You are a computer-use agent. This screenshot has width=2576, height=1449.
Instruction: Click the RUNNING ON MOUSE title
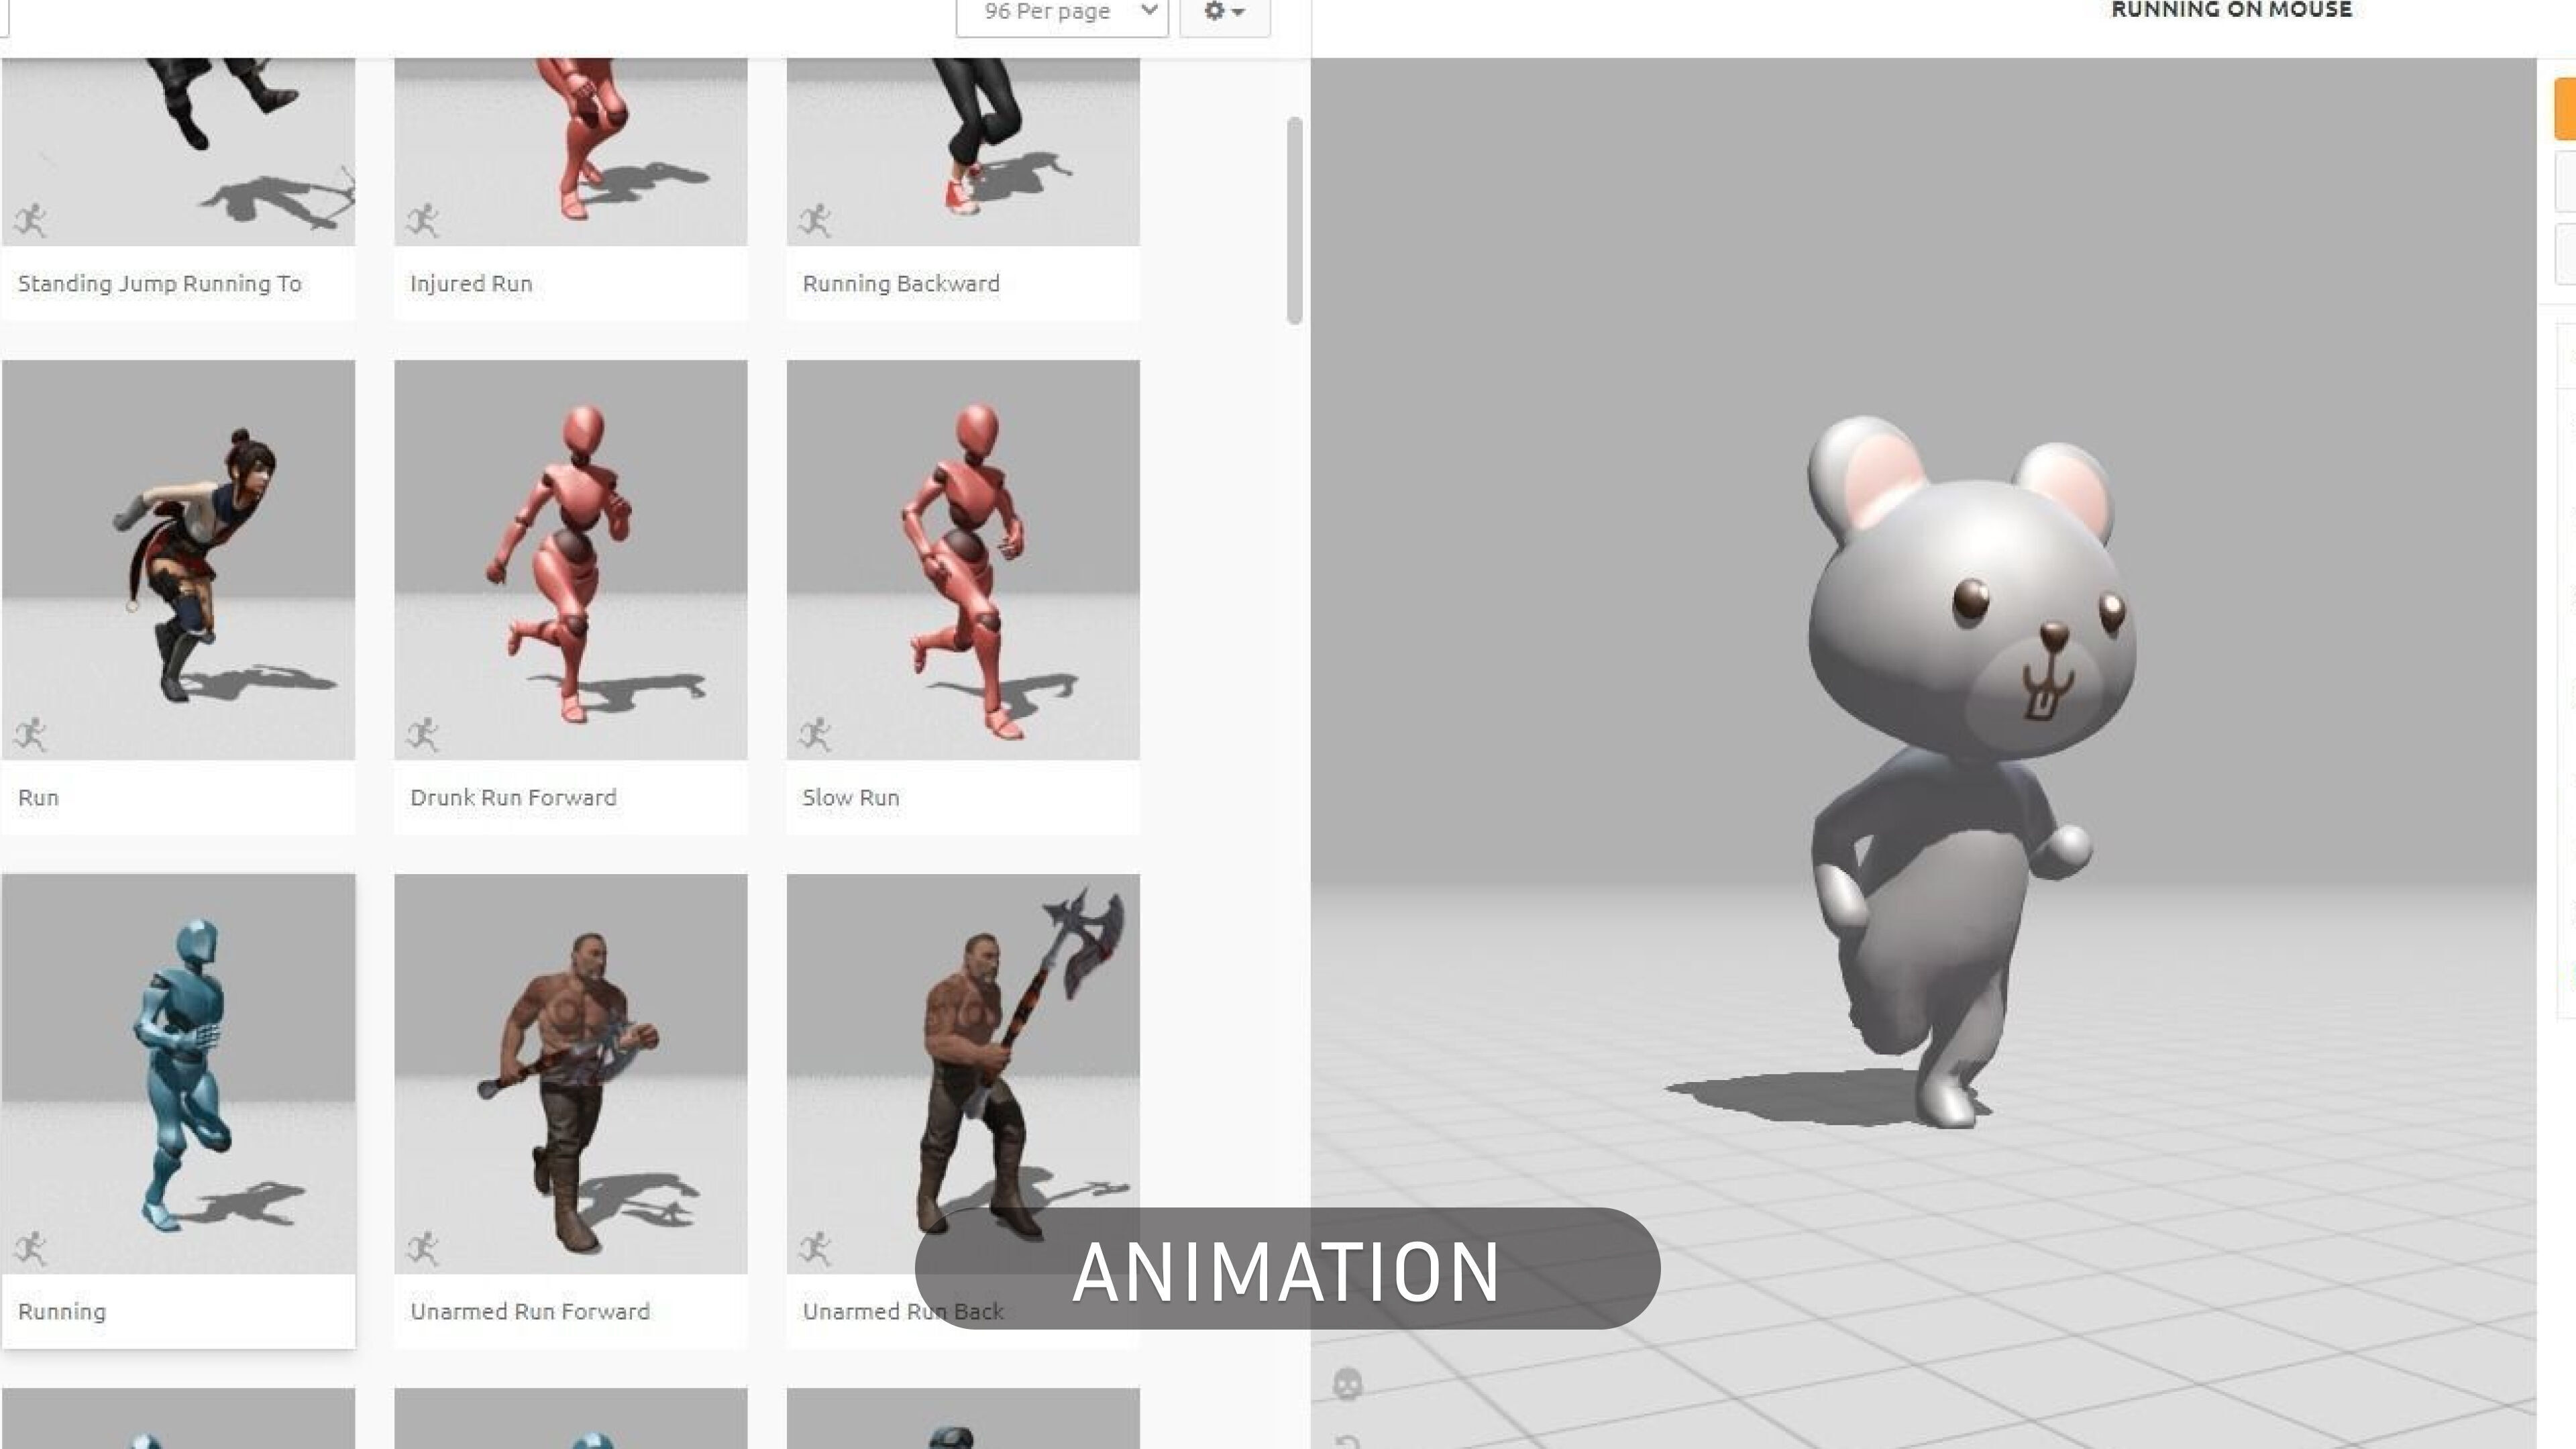[2231, 10]
